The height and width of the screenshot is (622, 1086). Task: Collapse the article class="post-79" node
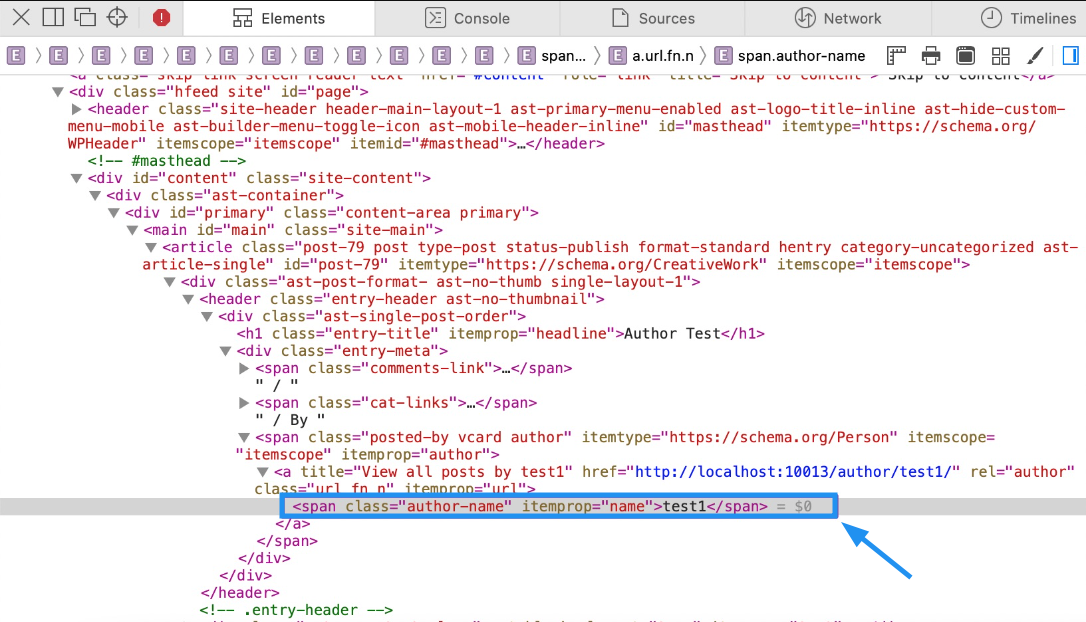[x=151, y=247]
